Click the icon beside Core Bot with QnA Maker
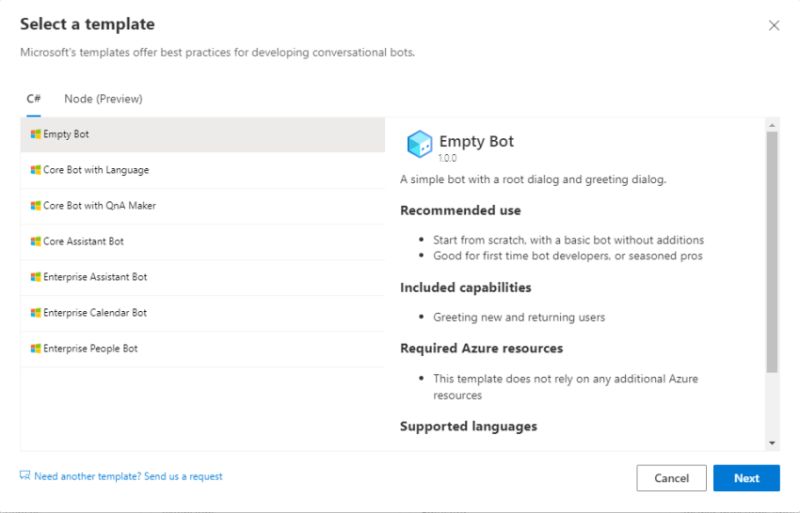This screenshot has height=513, width=800. (35, 206)
